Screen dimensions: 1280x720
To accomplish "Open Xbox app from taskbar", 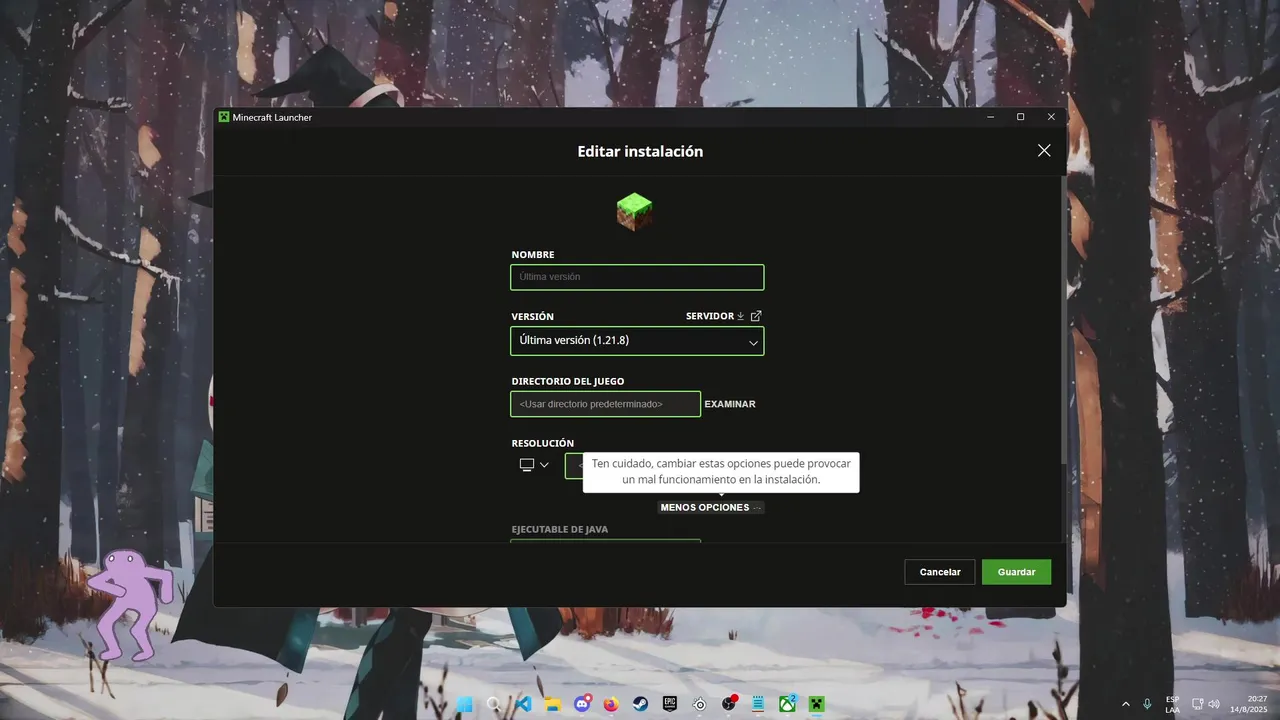I will click(x=788, y=704).
